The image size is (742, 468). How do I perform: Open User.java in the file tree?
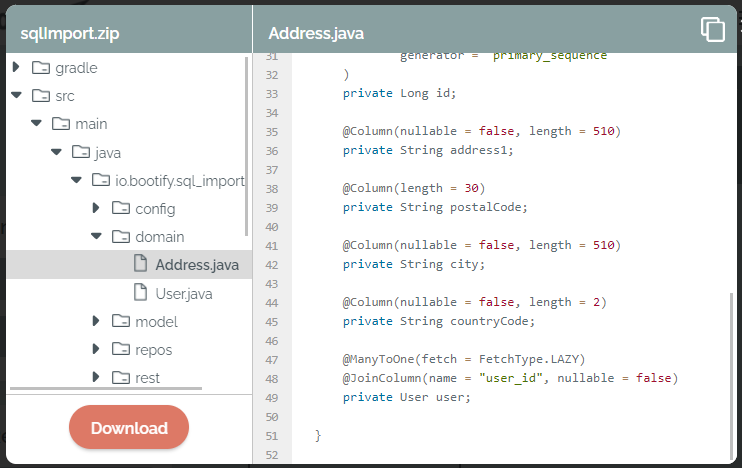coord(184,294)
